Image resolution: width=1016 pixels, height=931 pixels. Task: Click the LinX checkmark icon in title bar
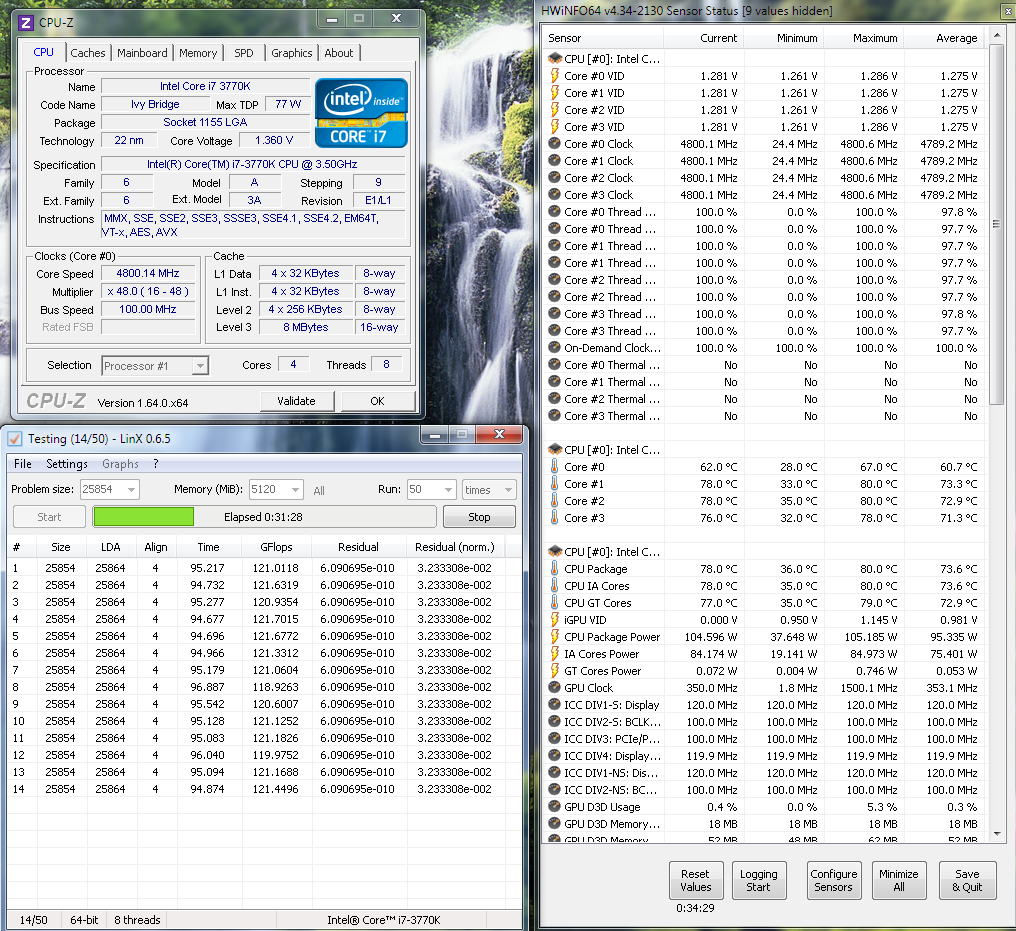coord(15,439)
